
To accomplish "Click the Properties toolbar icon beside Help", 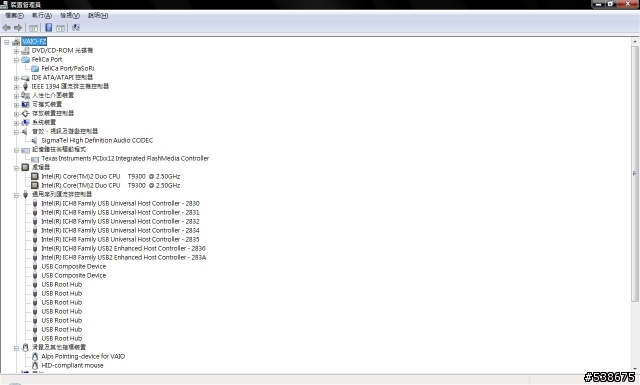I will (x=60, y=28).
